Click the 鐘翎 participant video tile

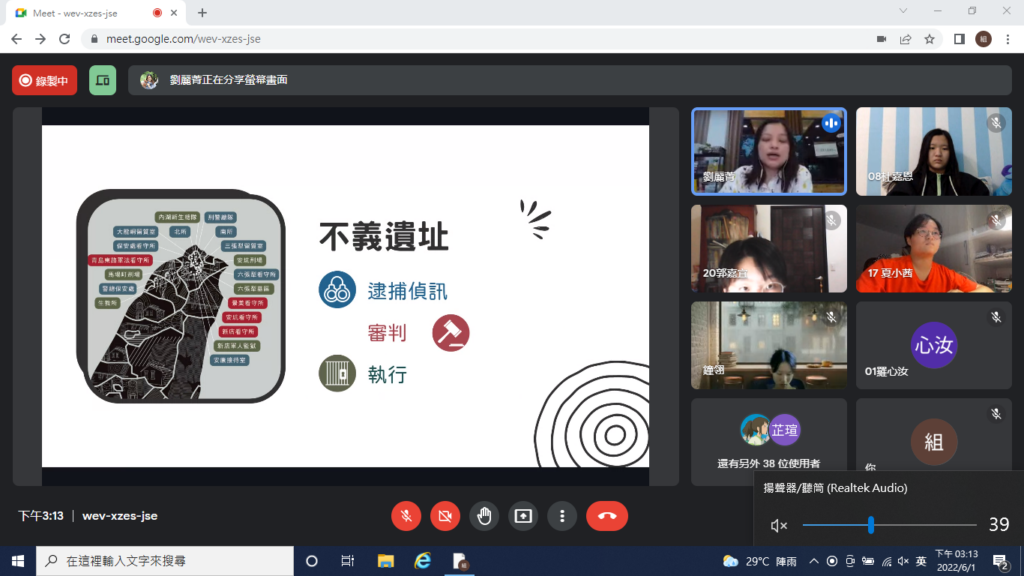coord(769,345)
